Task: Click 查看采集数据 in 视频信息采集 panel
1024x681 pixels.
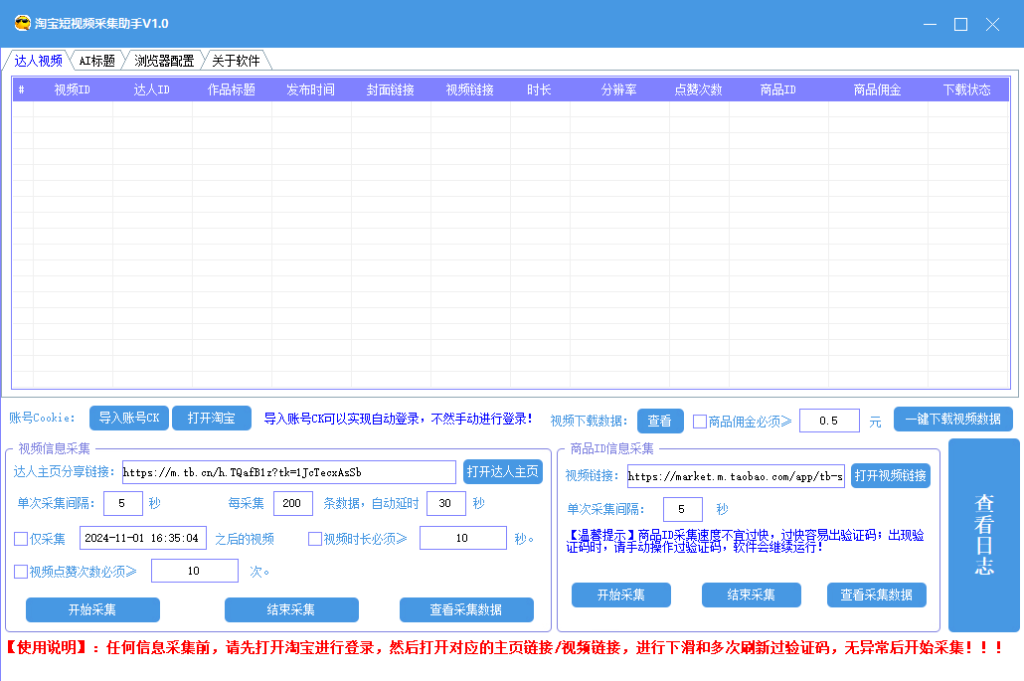Action: pyautogui.click(x=466, y=610)
